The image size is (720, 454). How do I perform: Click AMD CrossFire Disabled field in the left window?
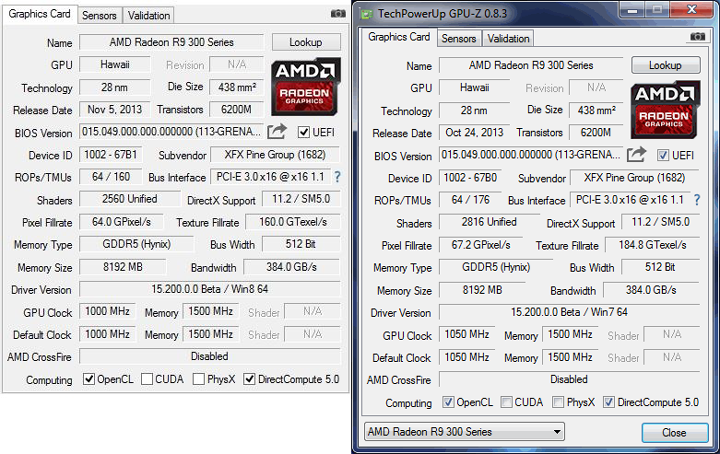(210, 356)
